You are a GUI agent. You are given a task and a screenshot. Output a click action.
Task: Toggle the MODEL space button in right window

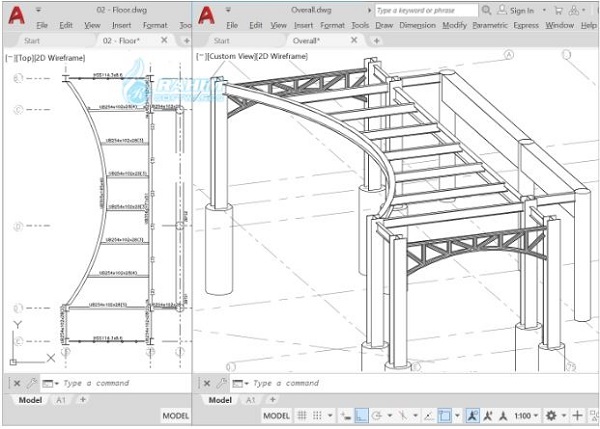tap(276, 415)
